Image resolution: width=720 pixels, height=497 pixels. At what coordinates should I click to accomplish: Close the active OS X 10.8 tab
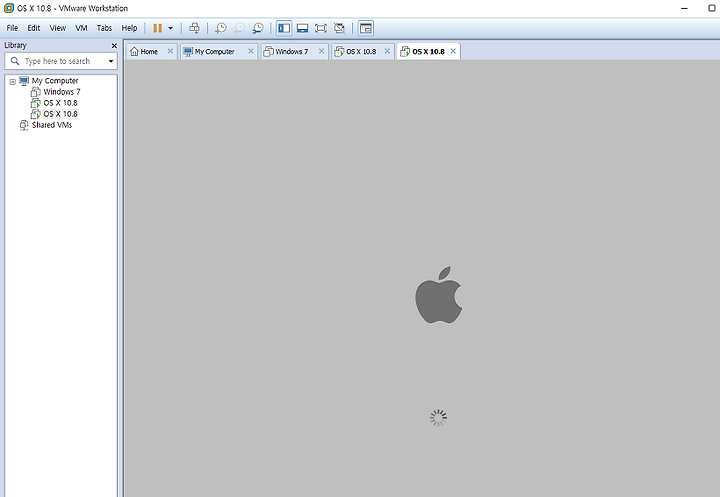(453, 51)
